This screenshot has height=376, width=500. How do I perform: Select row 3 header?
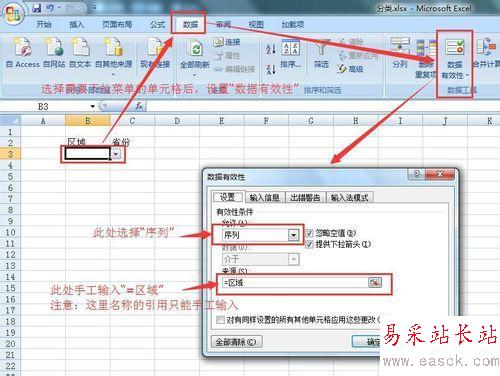pyautogui.click(x=10, y=154)
